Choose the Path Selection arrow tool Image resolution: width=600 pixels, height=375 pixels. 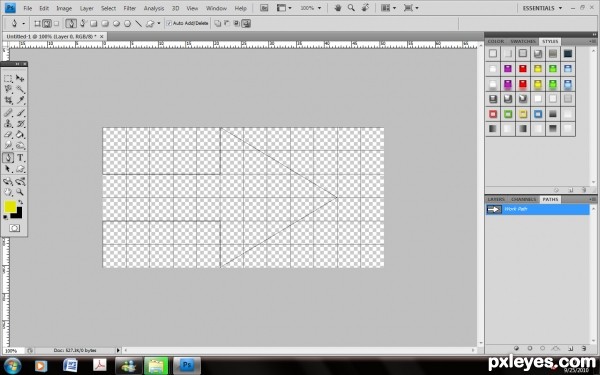click(x=8, y=169)
